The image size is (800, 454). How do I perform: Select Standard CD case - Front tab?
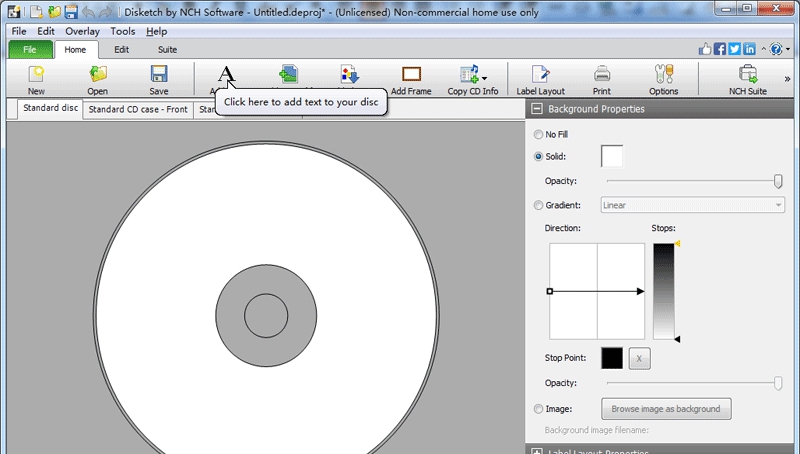pos(138,109)
